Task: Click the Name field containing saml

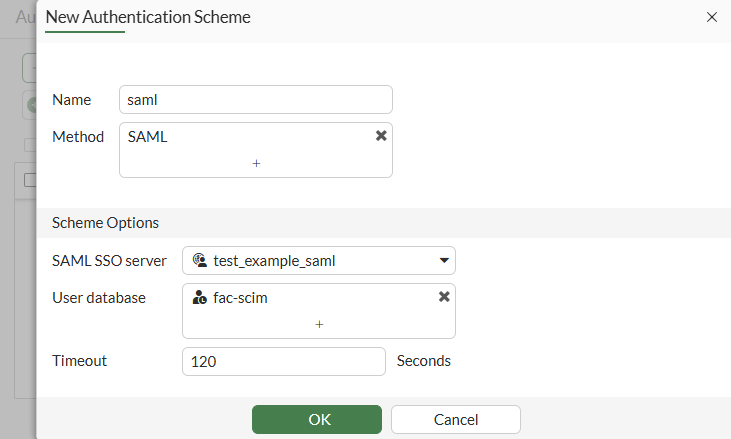Action: 255,100
